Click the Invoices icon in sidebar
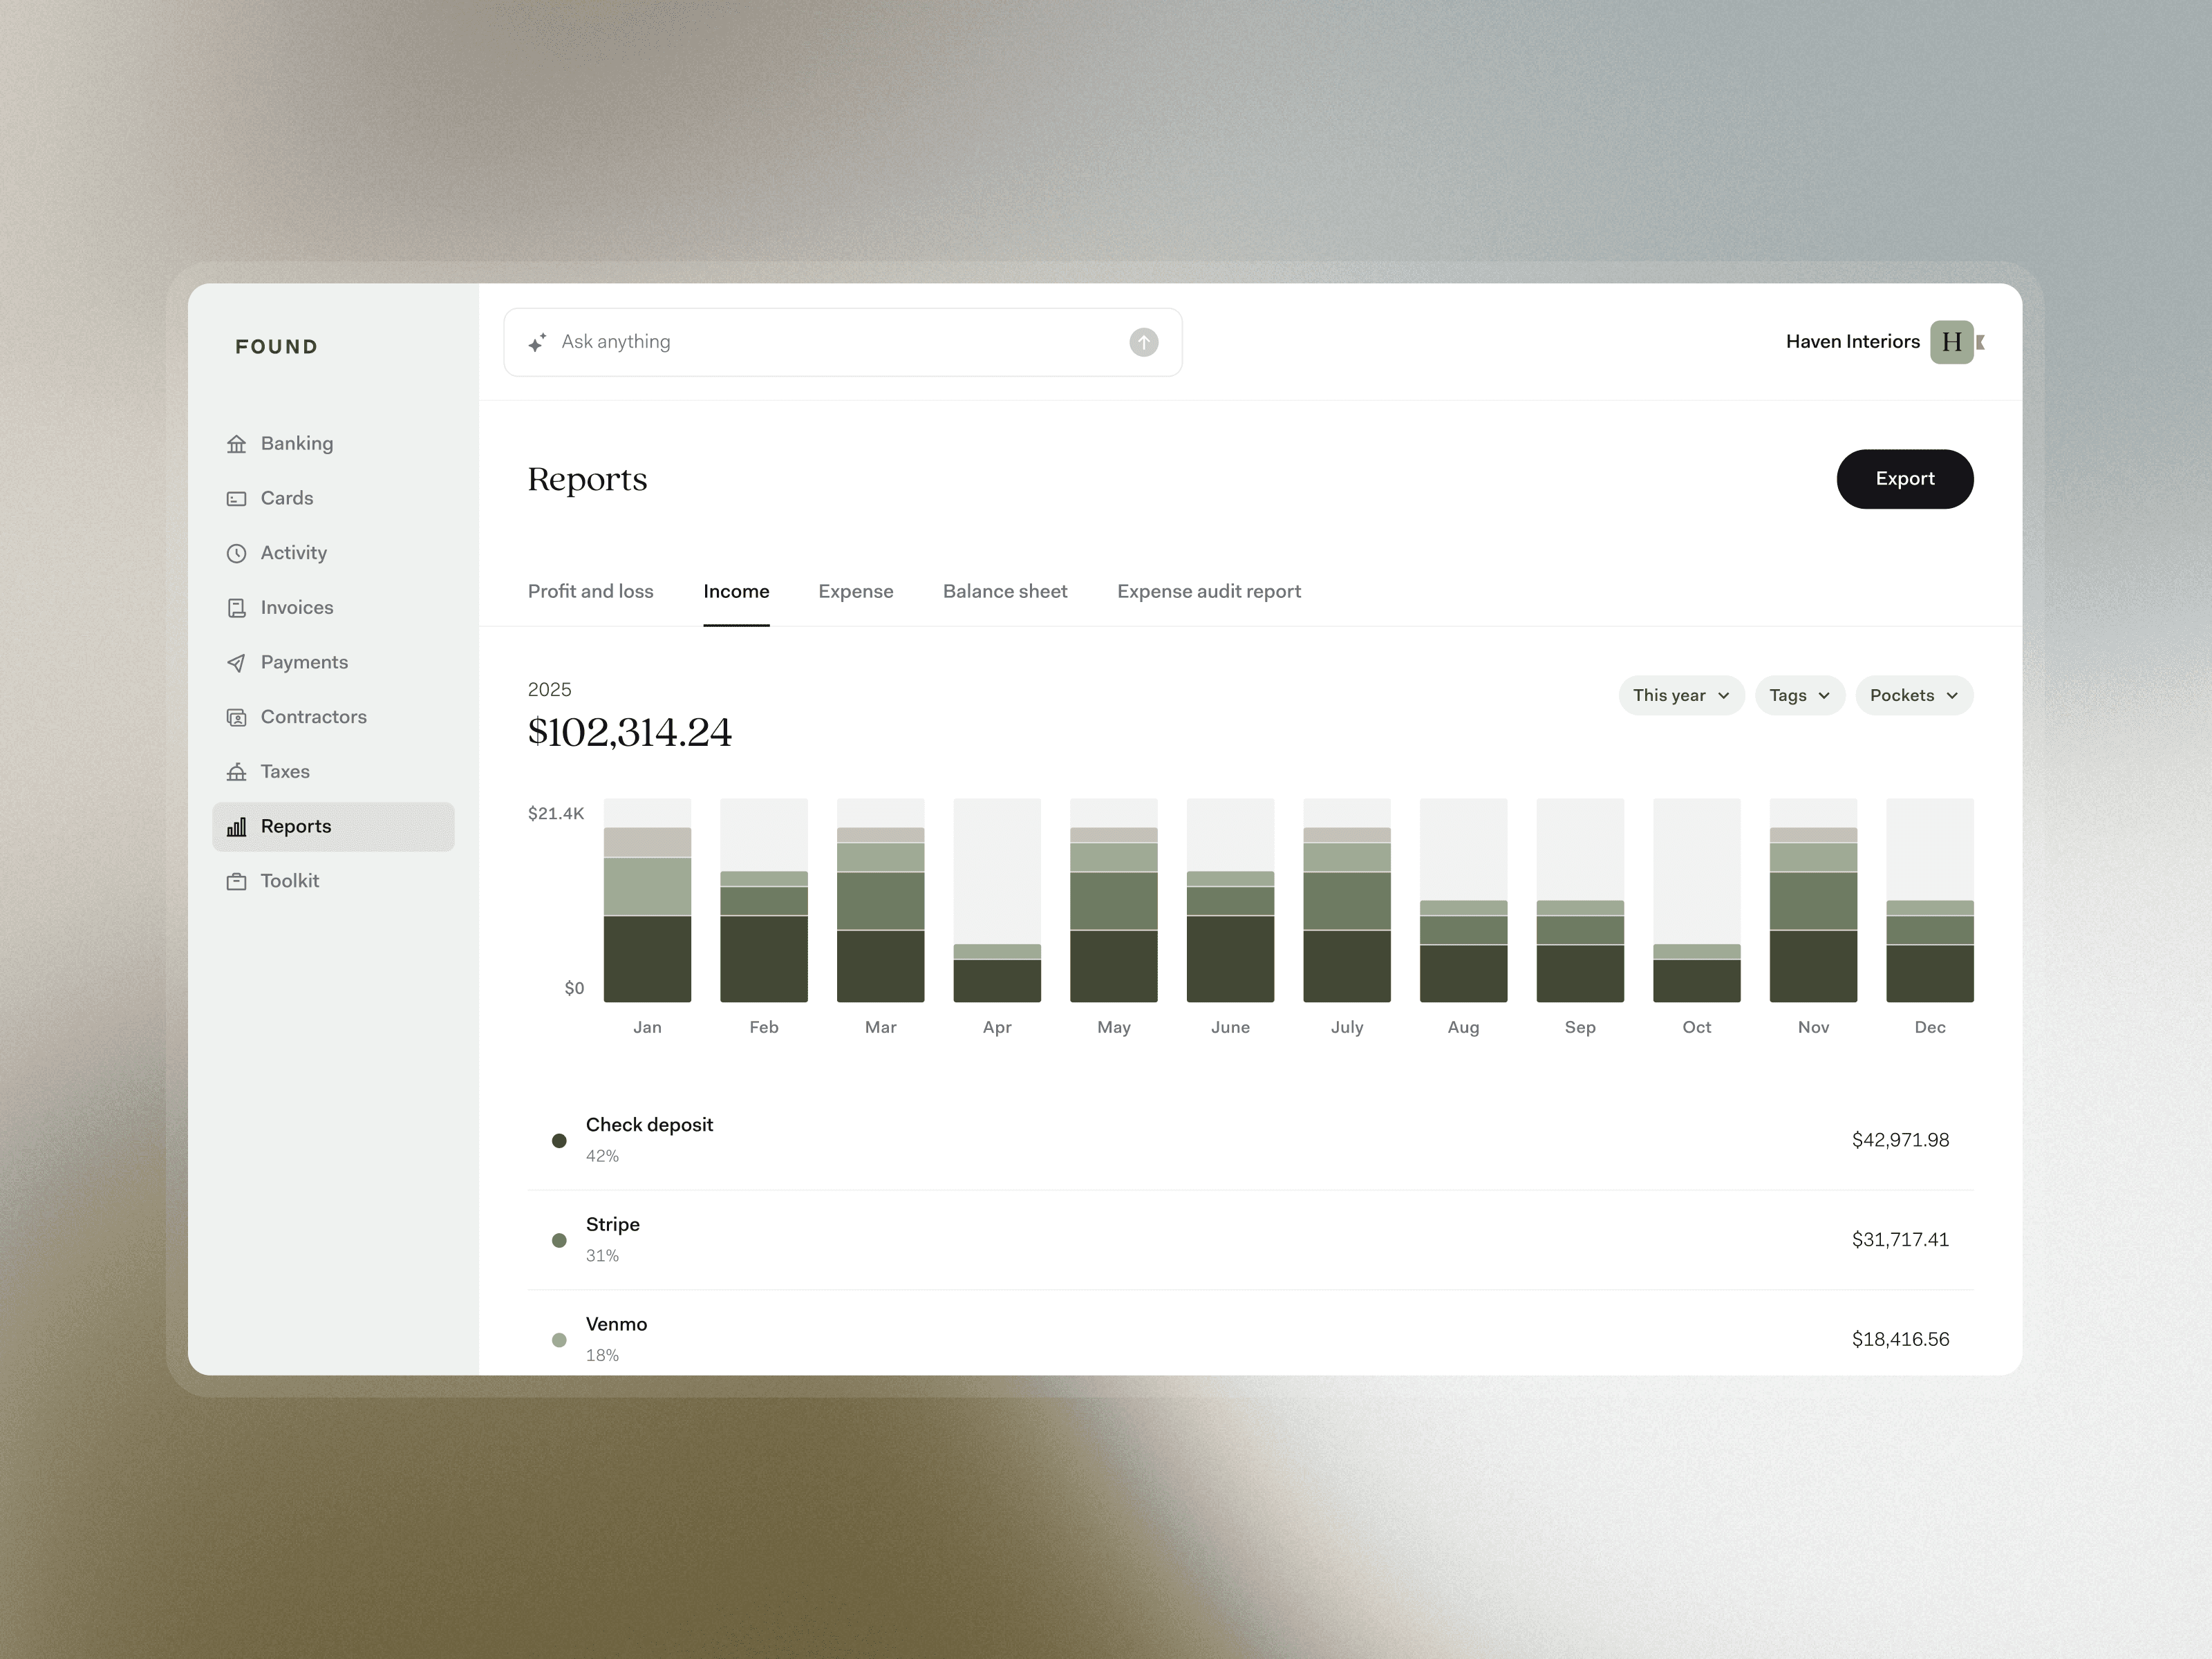This screenshot has width=2212, height=1659. click(236, 608)
